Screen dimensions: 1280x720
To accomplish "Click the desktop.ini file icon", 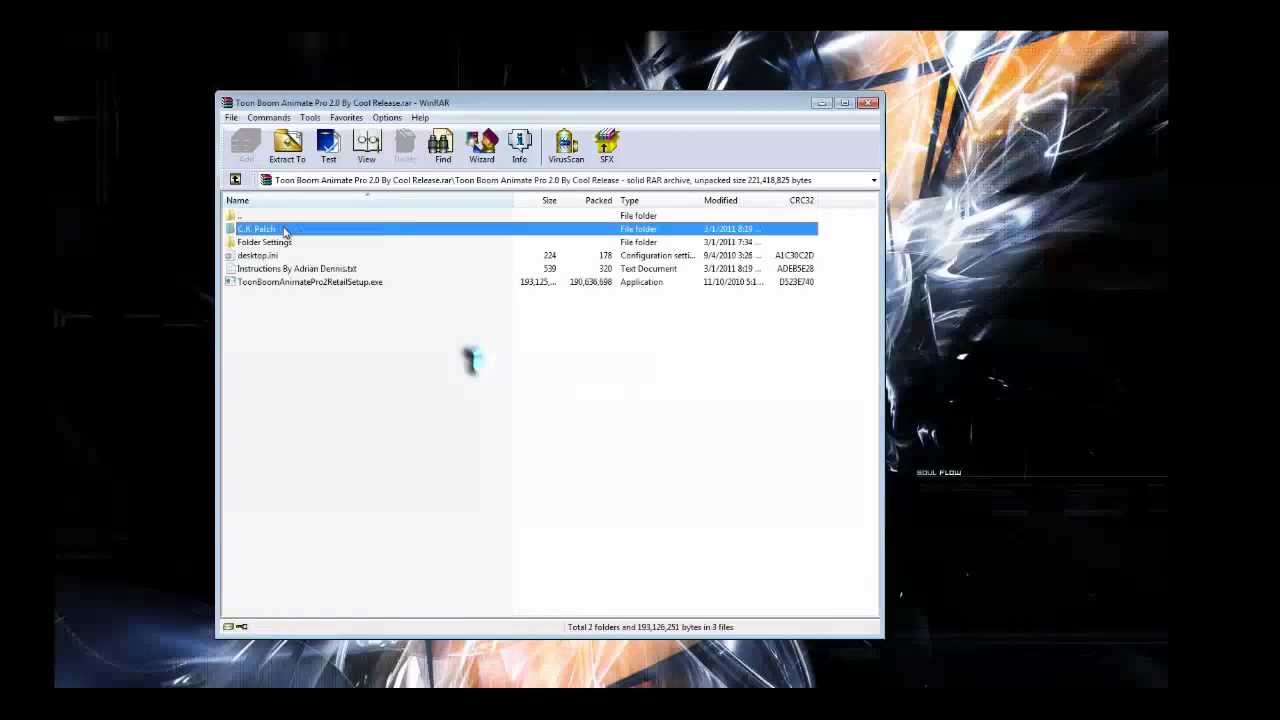I will tap(231, 255).
